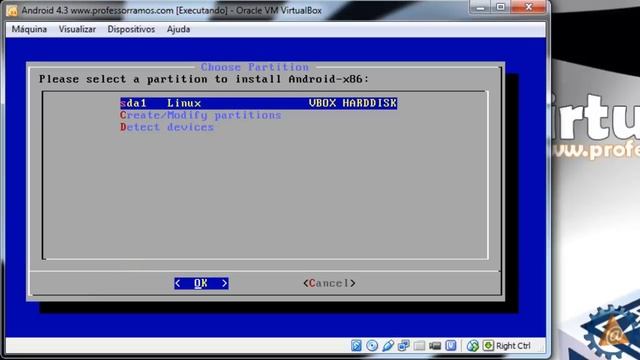Click the Right Ctrl host key label
This screenshot has height=360, width=640.
pyautogui.click(x=513, y=346)
